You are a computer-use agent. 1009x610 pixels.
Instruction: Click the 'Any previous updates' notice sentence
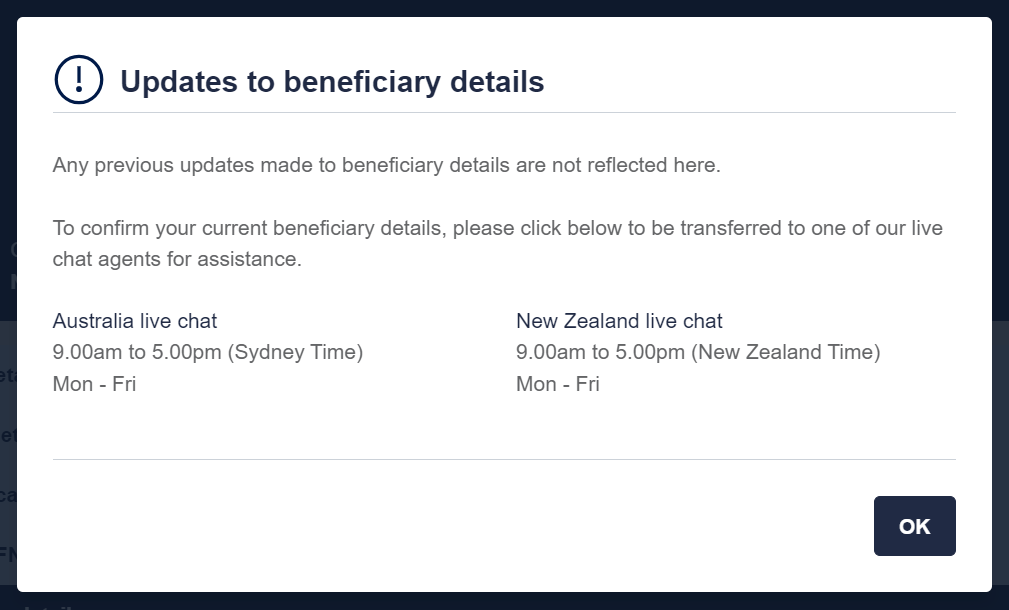[386, 165]
